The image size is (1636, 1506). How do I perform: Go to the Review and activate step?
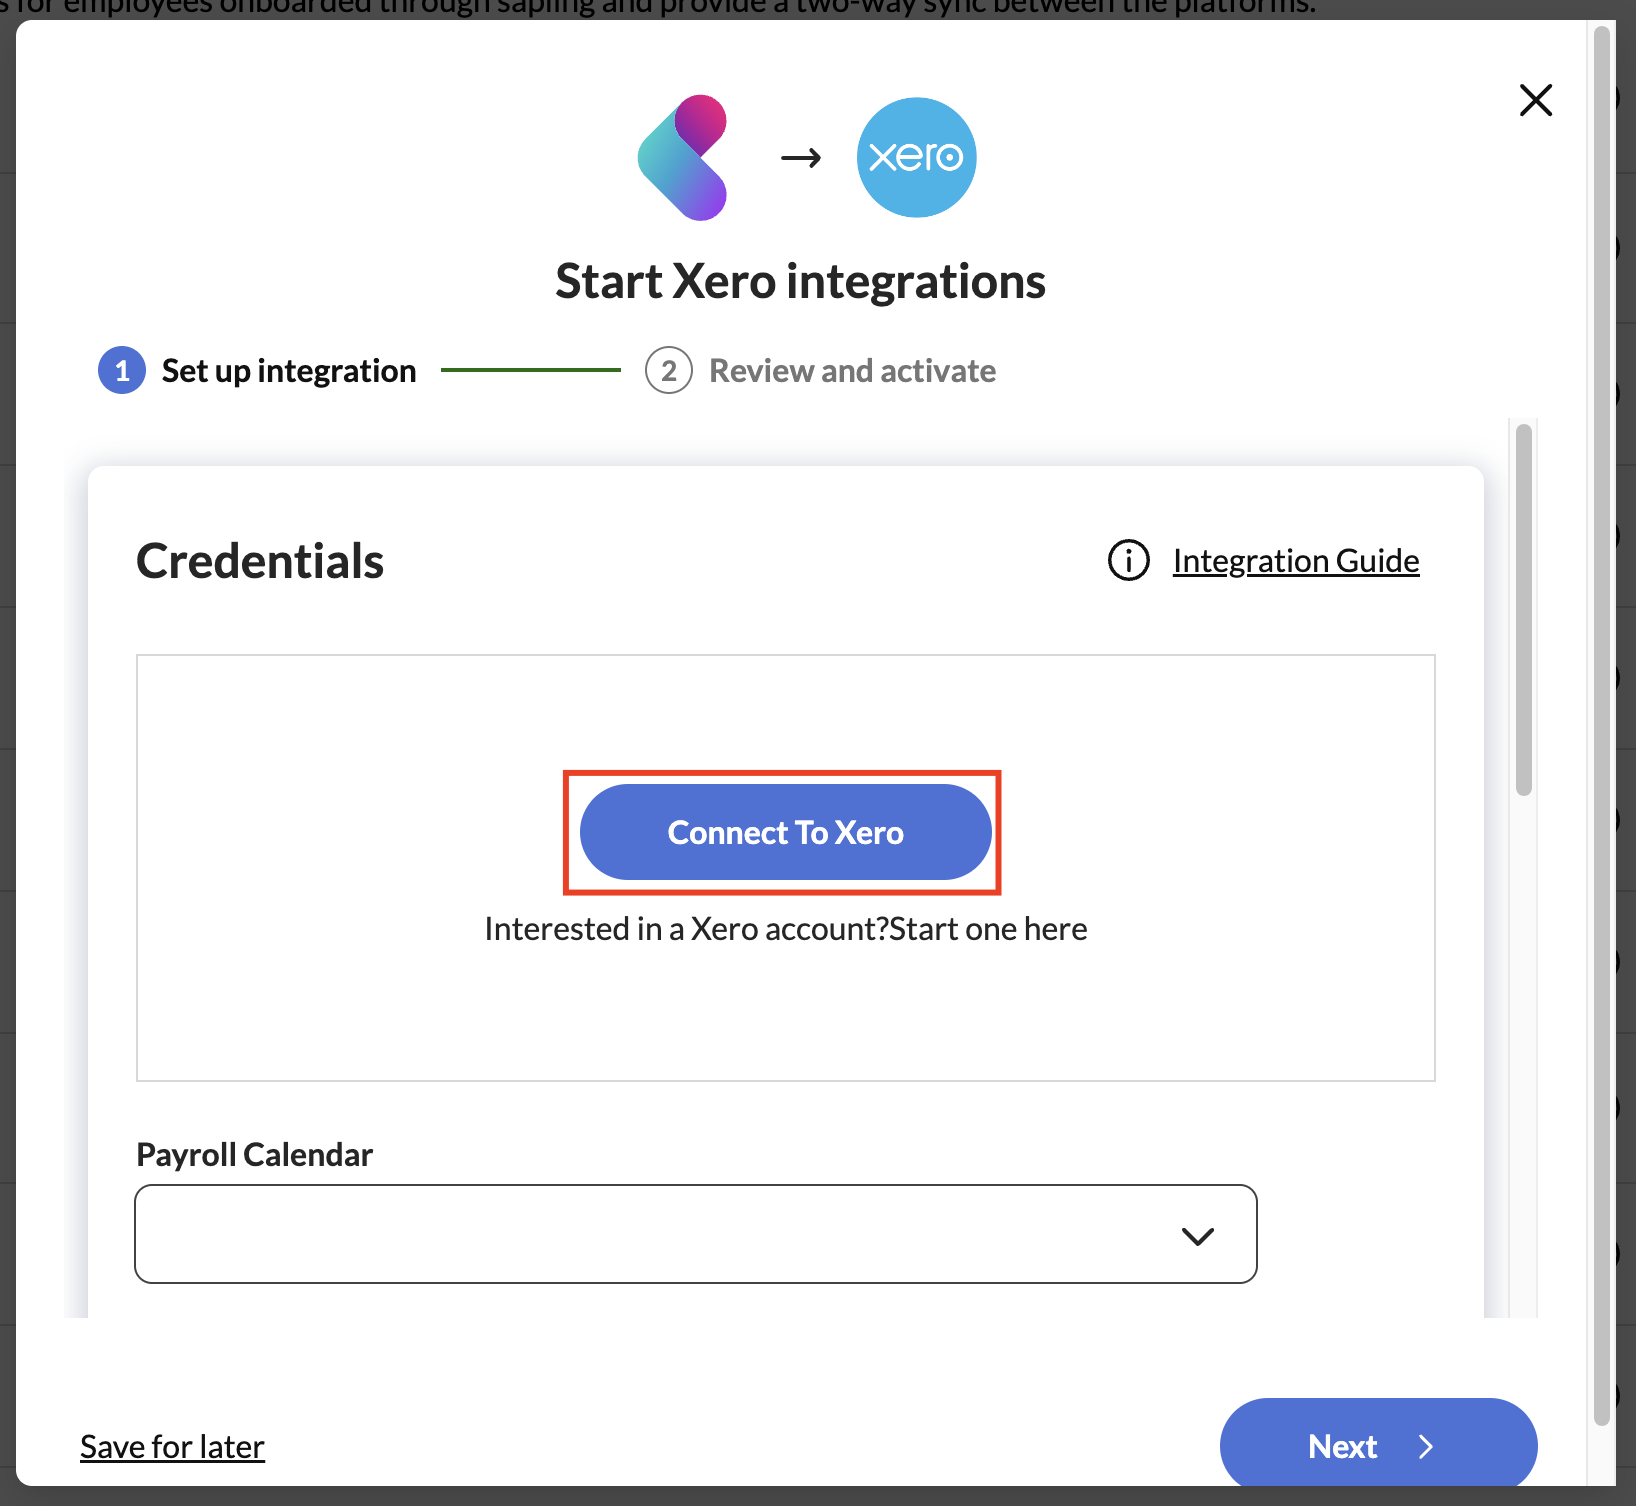(x=852, y=371)
